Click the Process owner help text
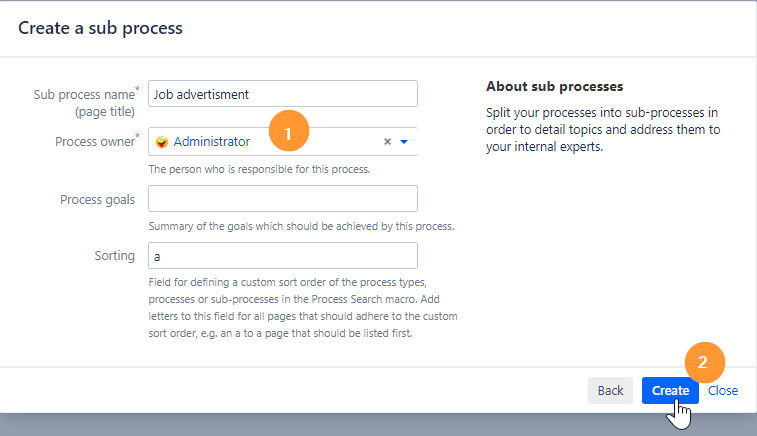Screen dimensions: 757x436 coord(259,169)
